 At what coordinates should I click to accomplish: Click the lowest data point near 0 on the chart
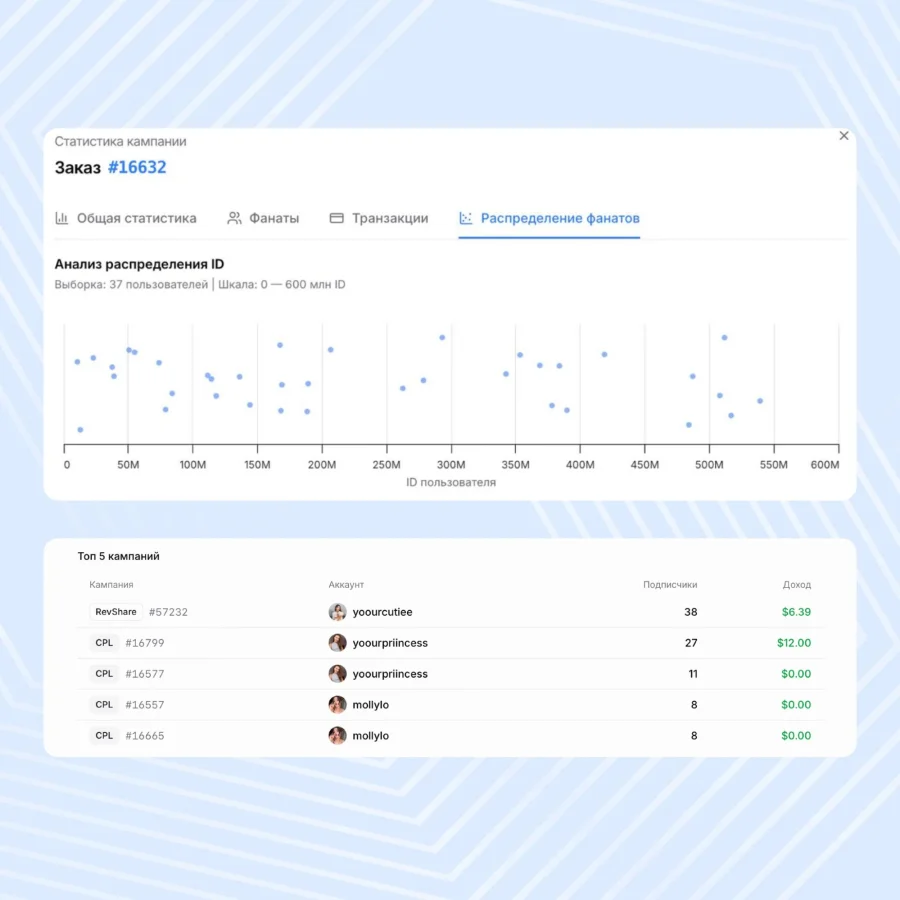tap(80, 430)
